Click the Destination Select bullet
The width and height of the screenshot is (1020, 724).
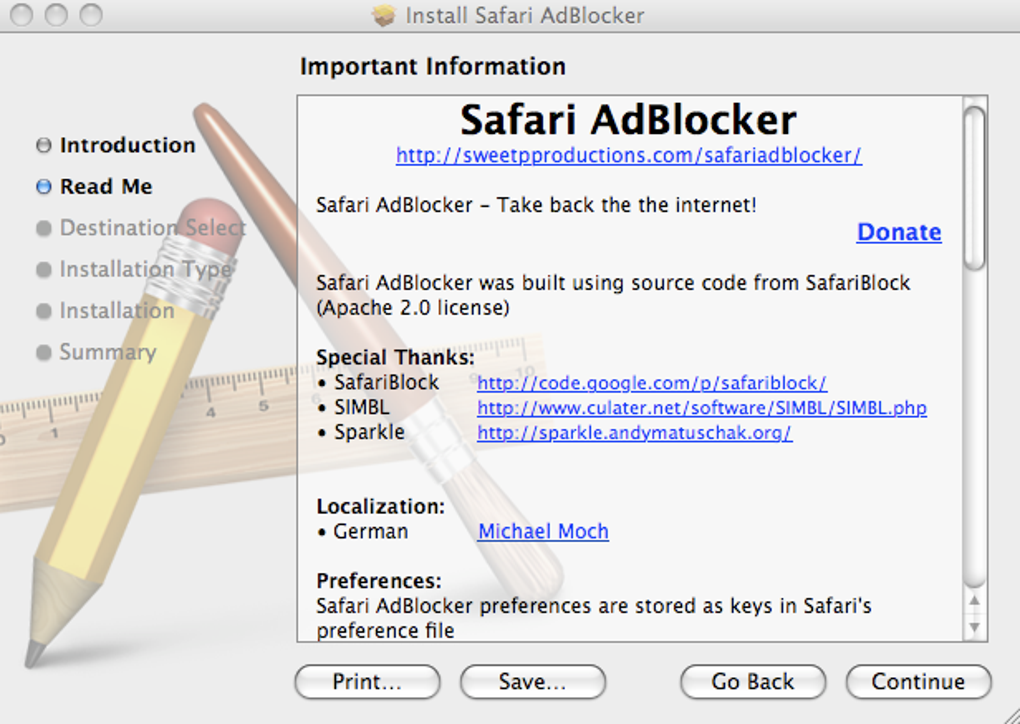pyautogui.click(x=44, y=228)
